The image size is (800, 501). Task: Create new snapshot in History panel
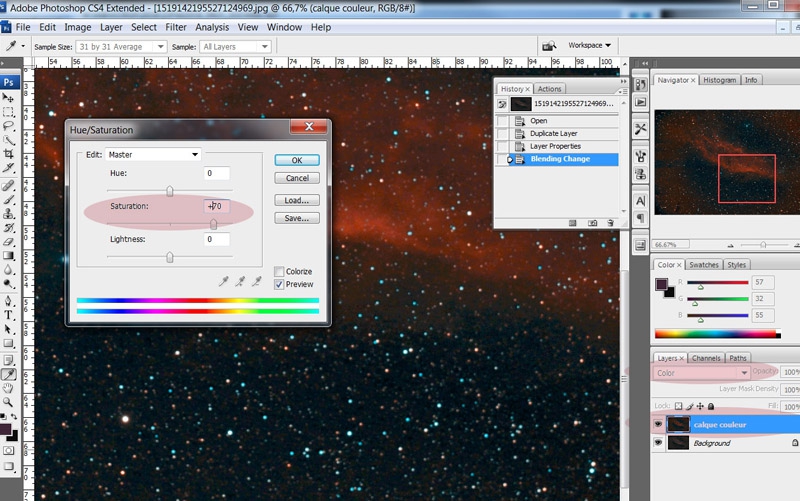[592, 223]
